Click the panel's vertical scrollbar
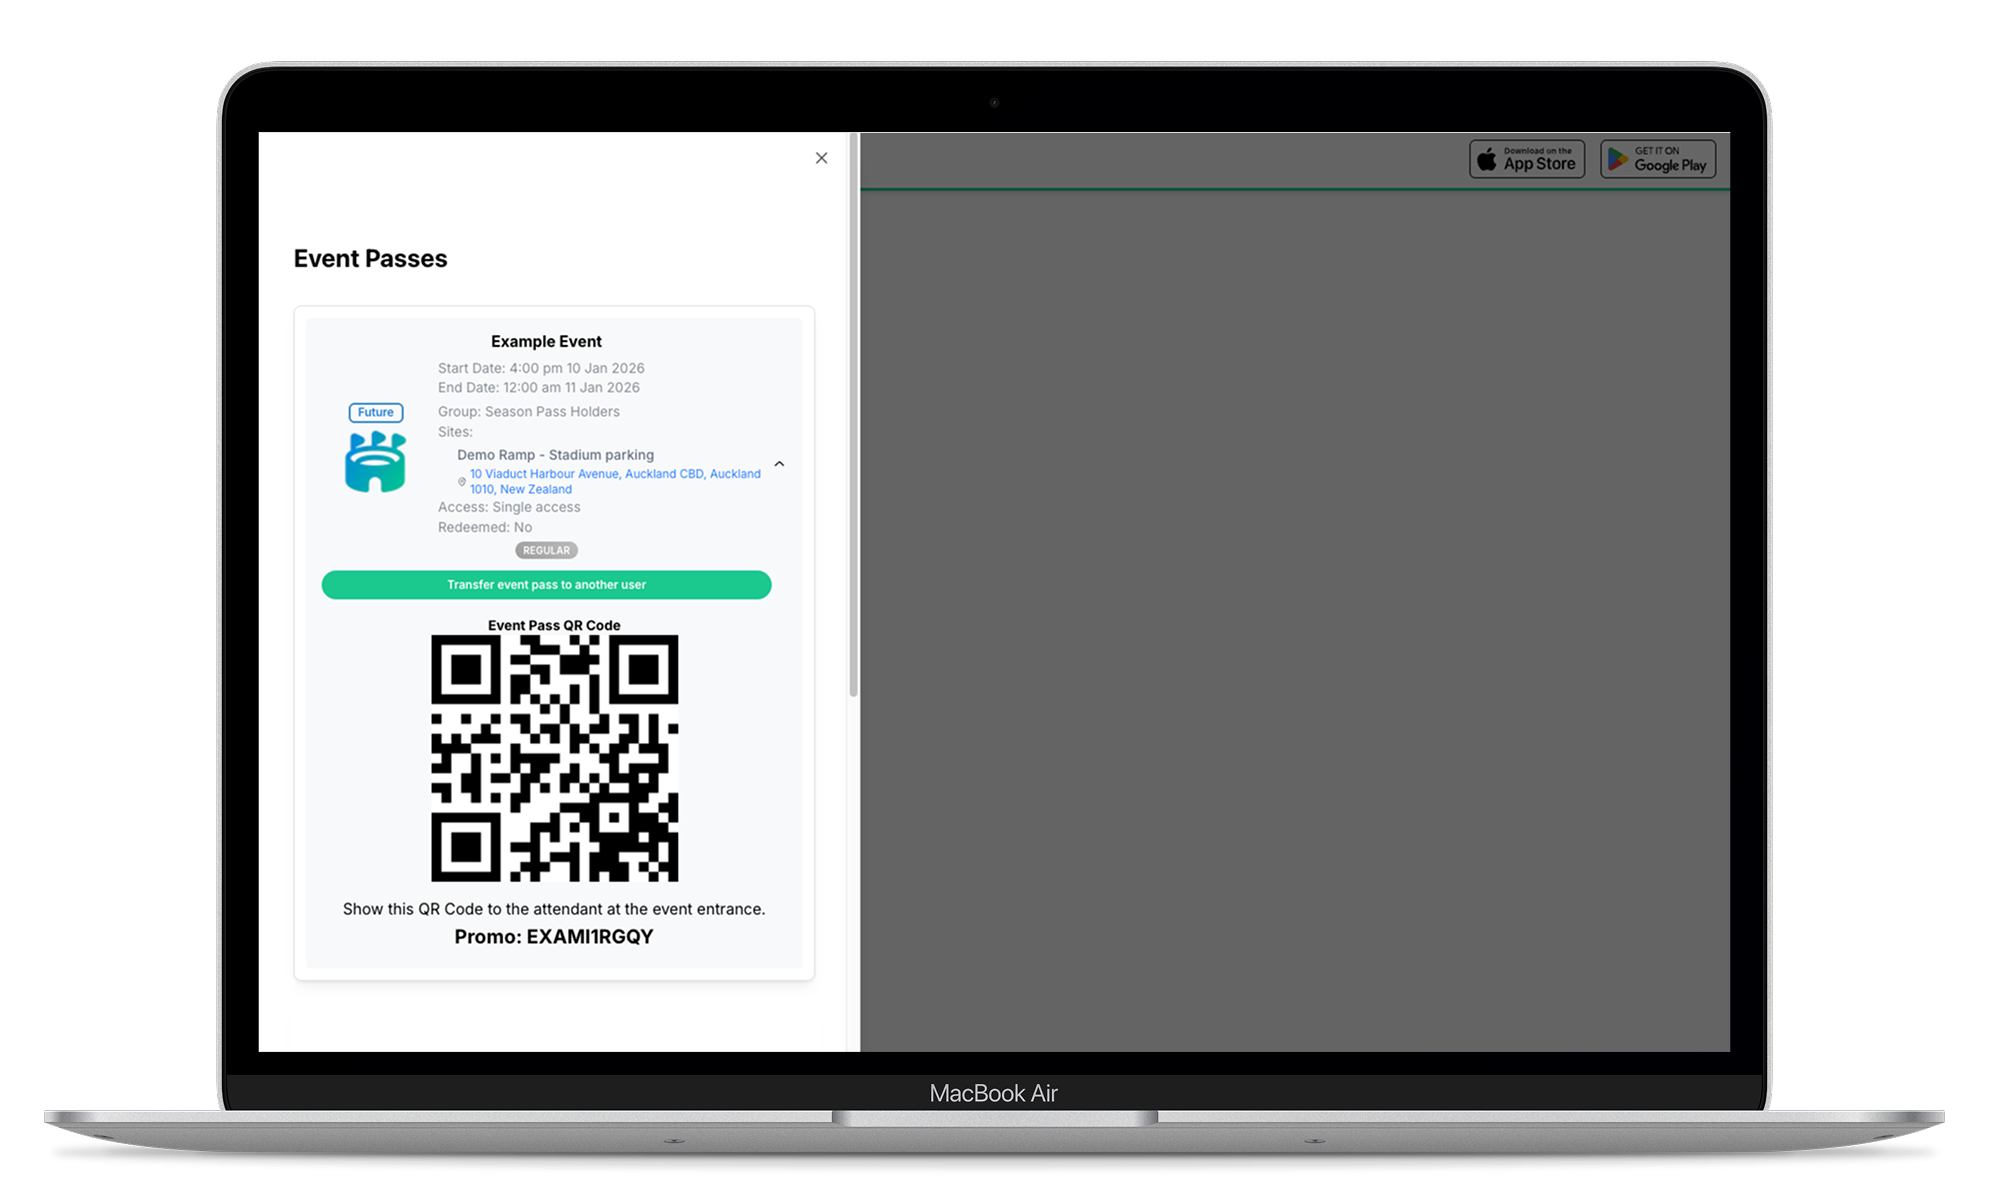This screenshot has width=1989, height=1184. [x=853, y=415]
